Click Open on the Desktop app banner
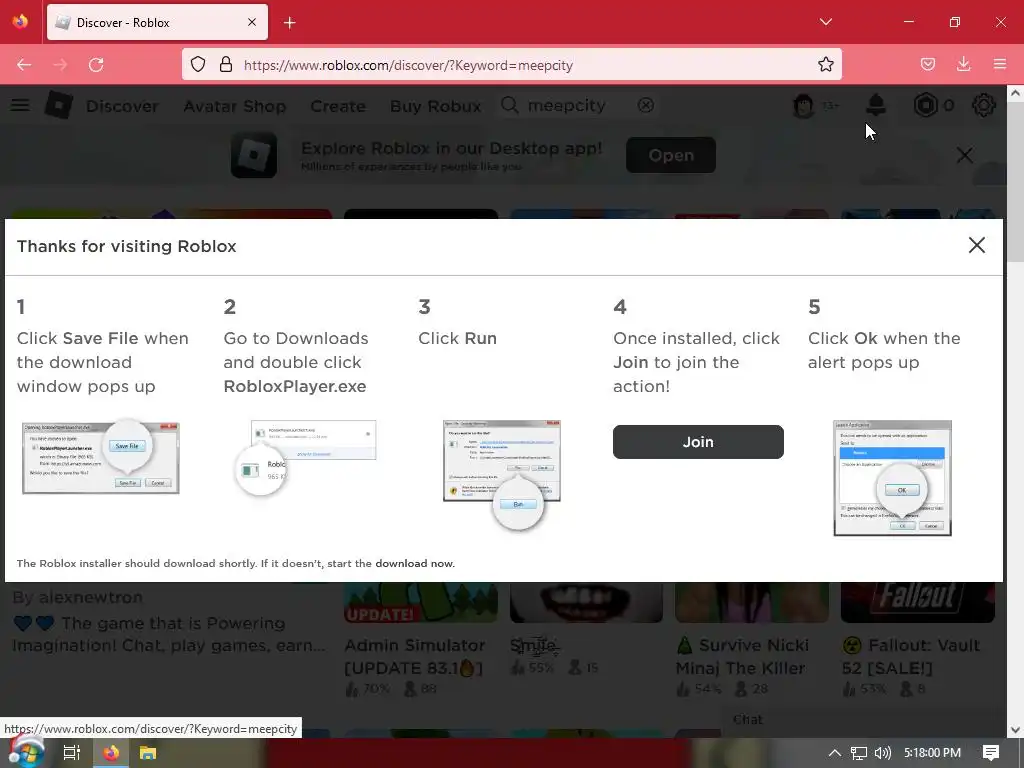The height and width of the screenshot is (768, 1024). tap(671, 155)
